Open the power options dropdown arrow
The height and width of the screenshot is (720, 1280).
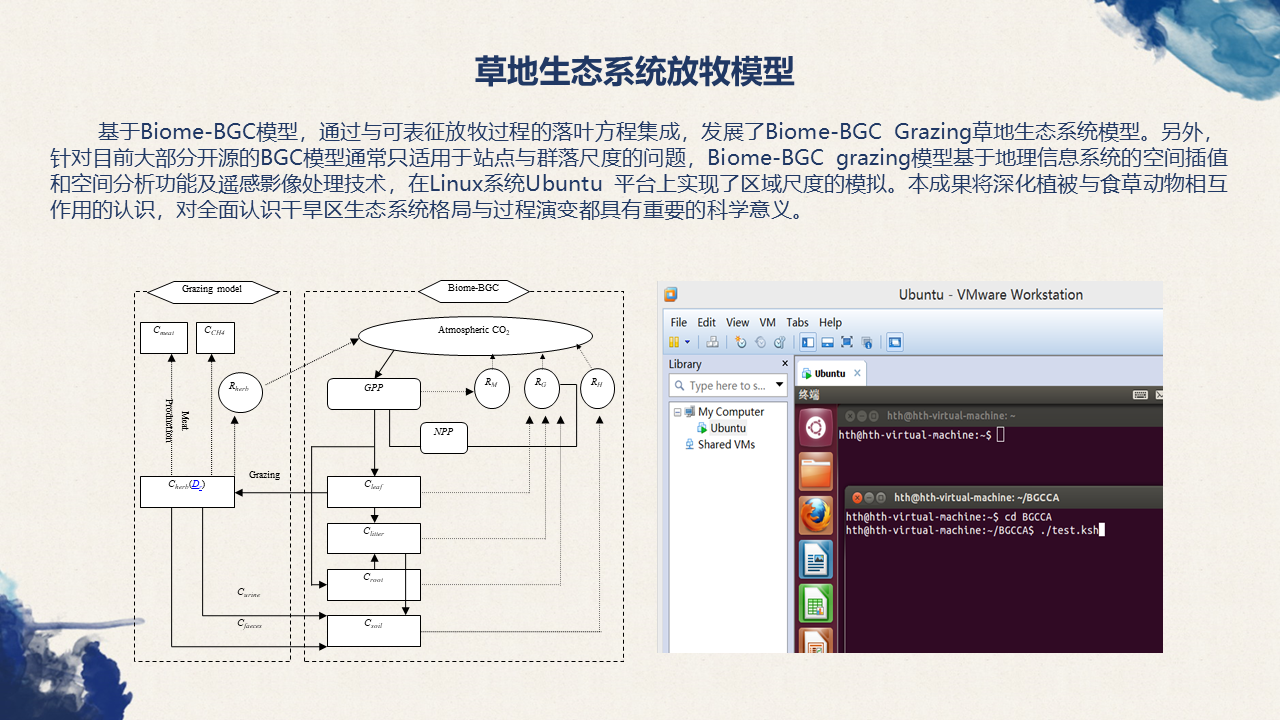687,342
